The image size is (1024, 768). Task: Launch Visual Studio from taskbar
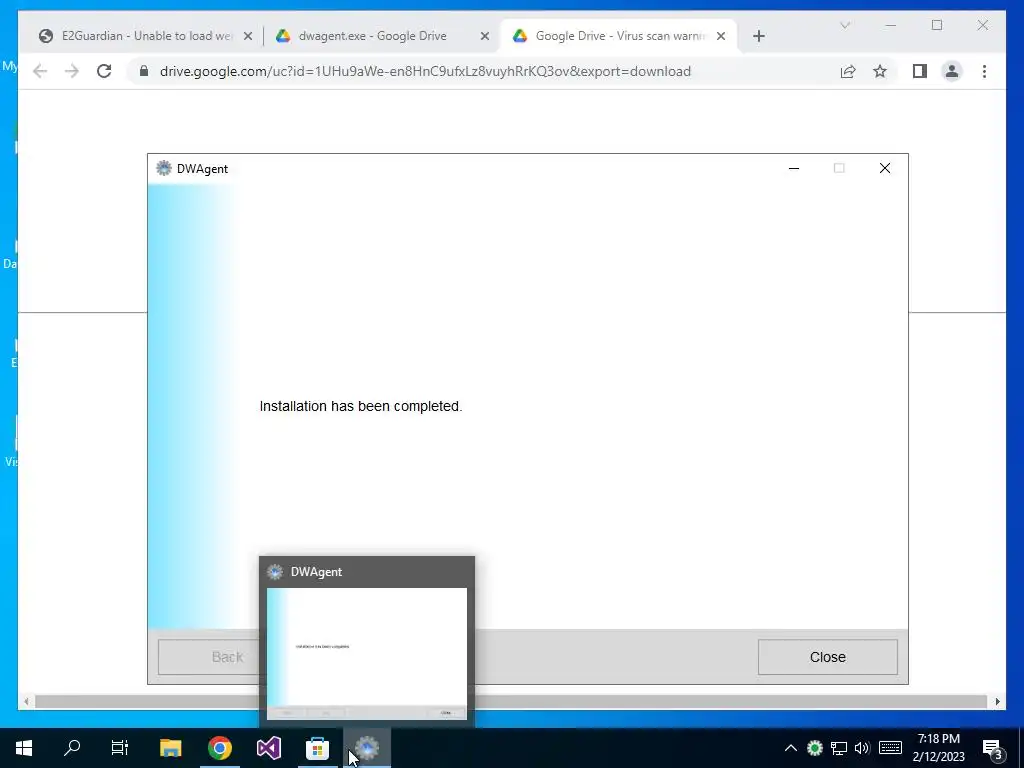(x=268, y=748)
